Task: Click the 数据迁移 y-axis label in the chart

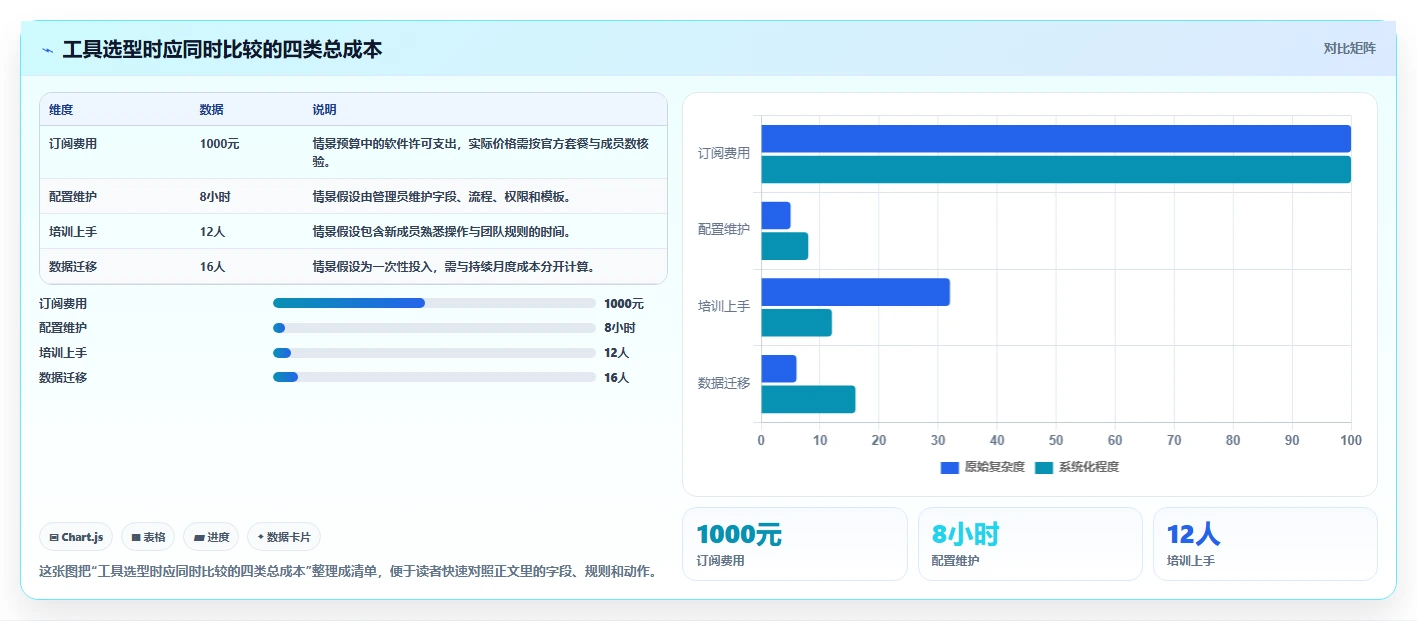Action: (724, 384)
